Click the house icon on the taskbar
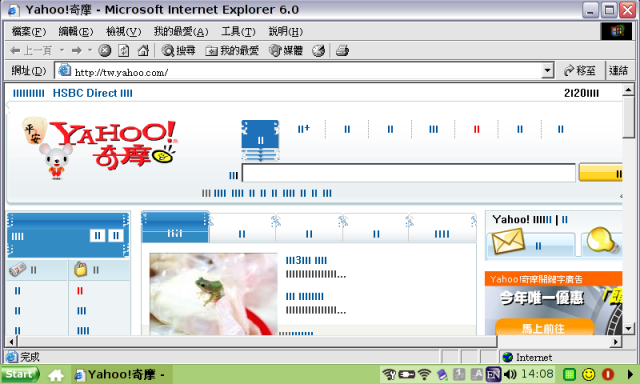Image resolution: width=640 pixels, height=384 pixels. [x=56, y=375]
